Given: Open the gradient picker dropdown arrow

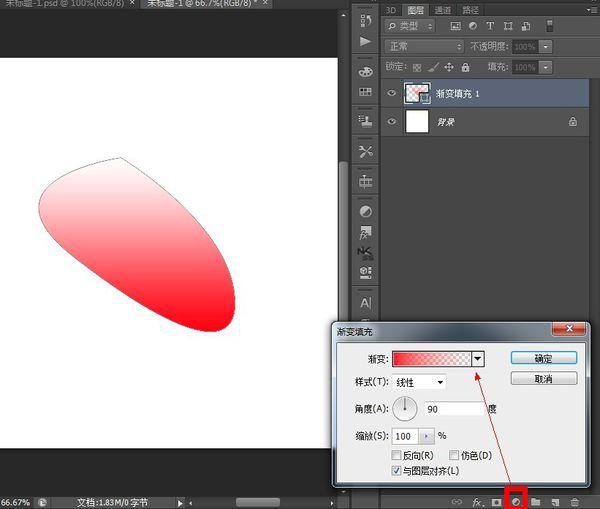Looking at the screenshot, I should coord(478,359).
